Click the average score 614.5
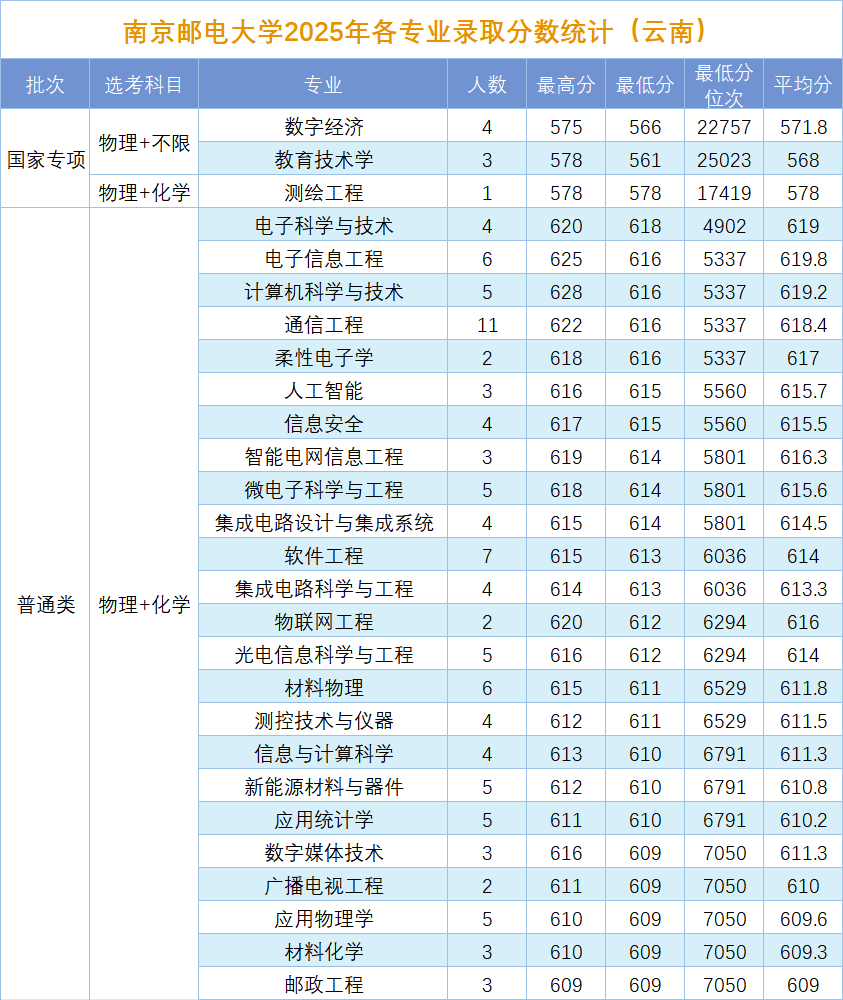843x1000 pixels. [803, 524]
